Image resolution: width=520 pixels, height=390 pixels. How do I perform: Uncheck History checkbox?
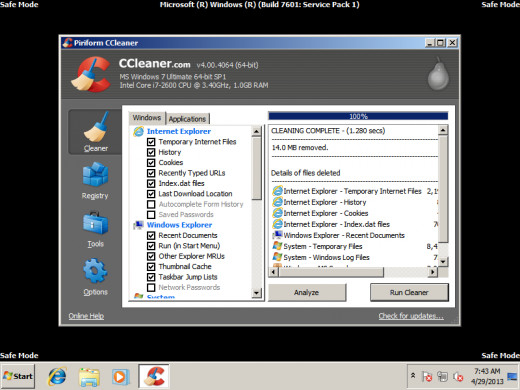click(151, 152)
